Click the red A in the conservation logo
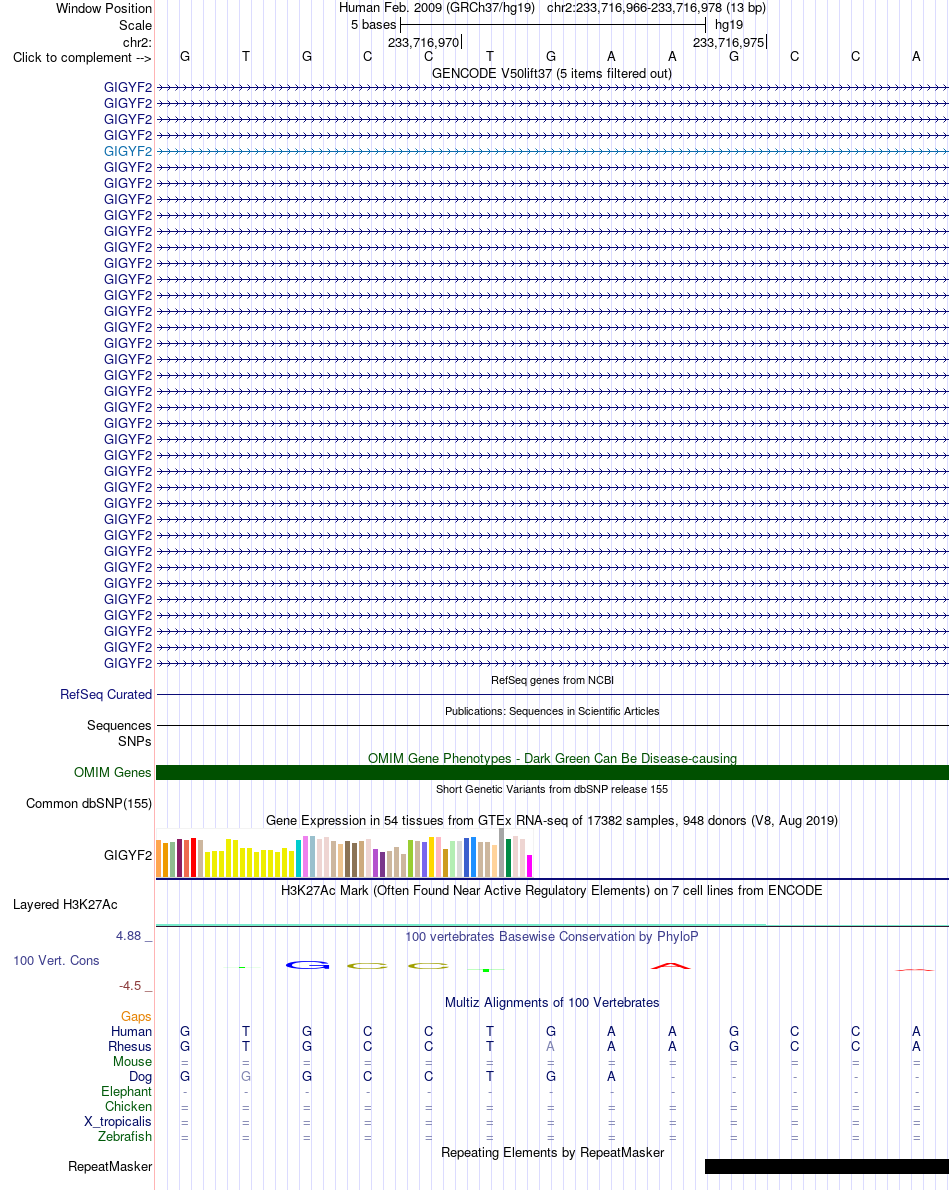Image resolution: width=950 pixels, height=1190 pixels. 671,966
